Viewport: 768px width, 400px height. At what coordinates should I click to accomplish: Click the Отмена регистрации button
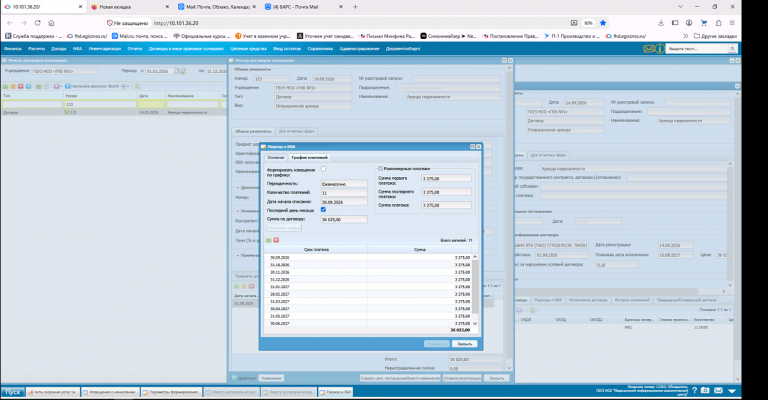462,378
